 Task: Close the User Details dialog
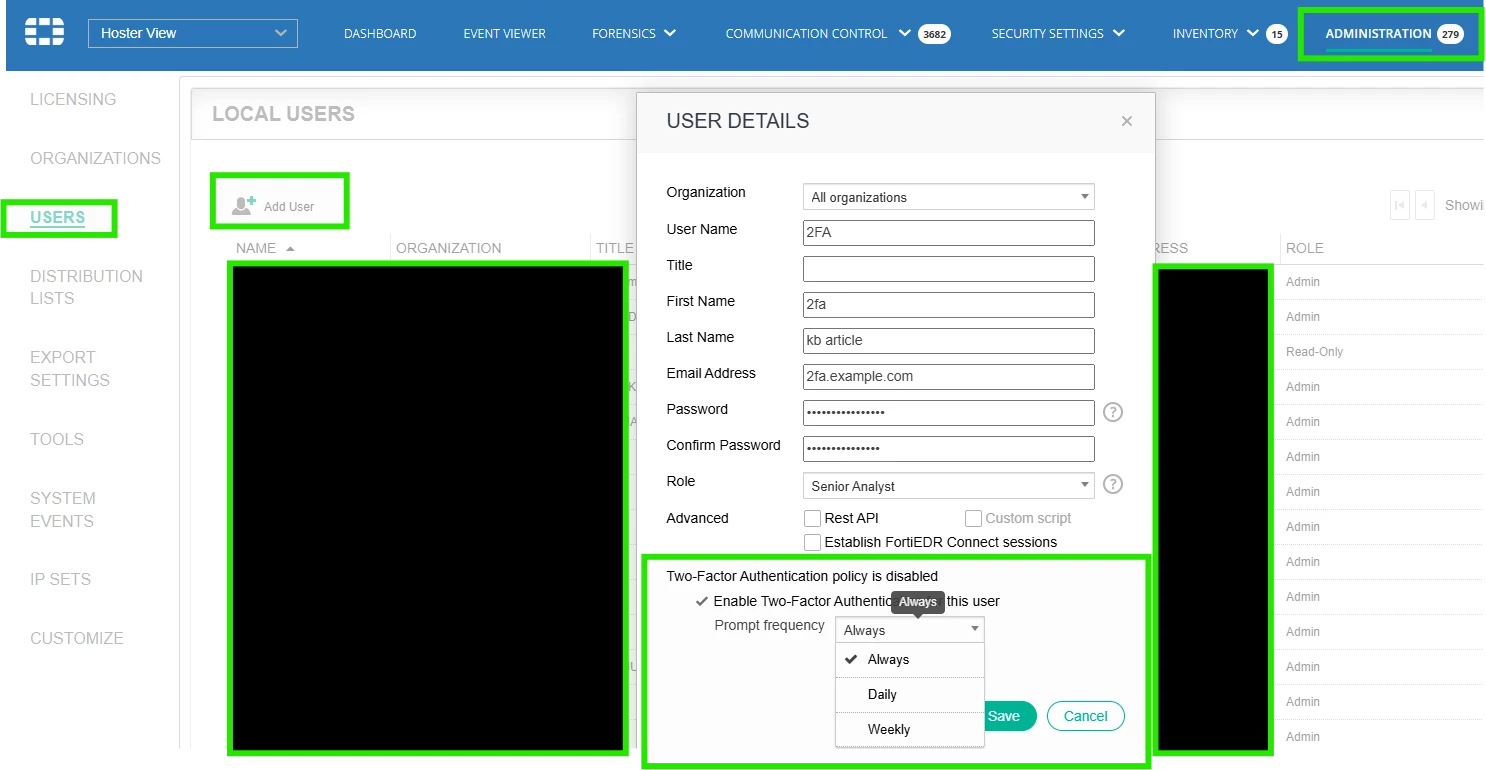[1127, 121]
